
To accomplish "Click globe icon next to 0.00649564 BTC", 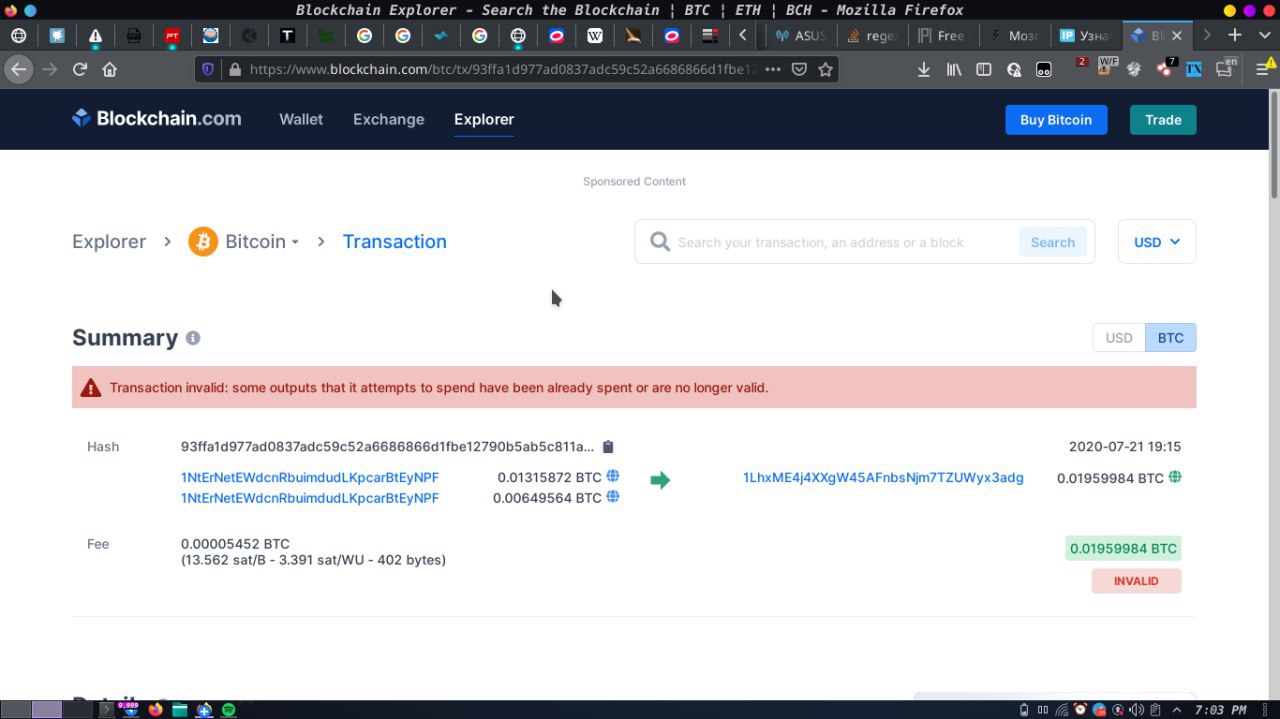I will click(x=613, y=496).
